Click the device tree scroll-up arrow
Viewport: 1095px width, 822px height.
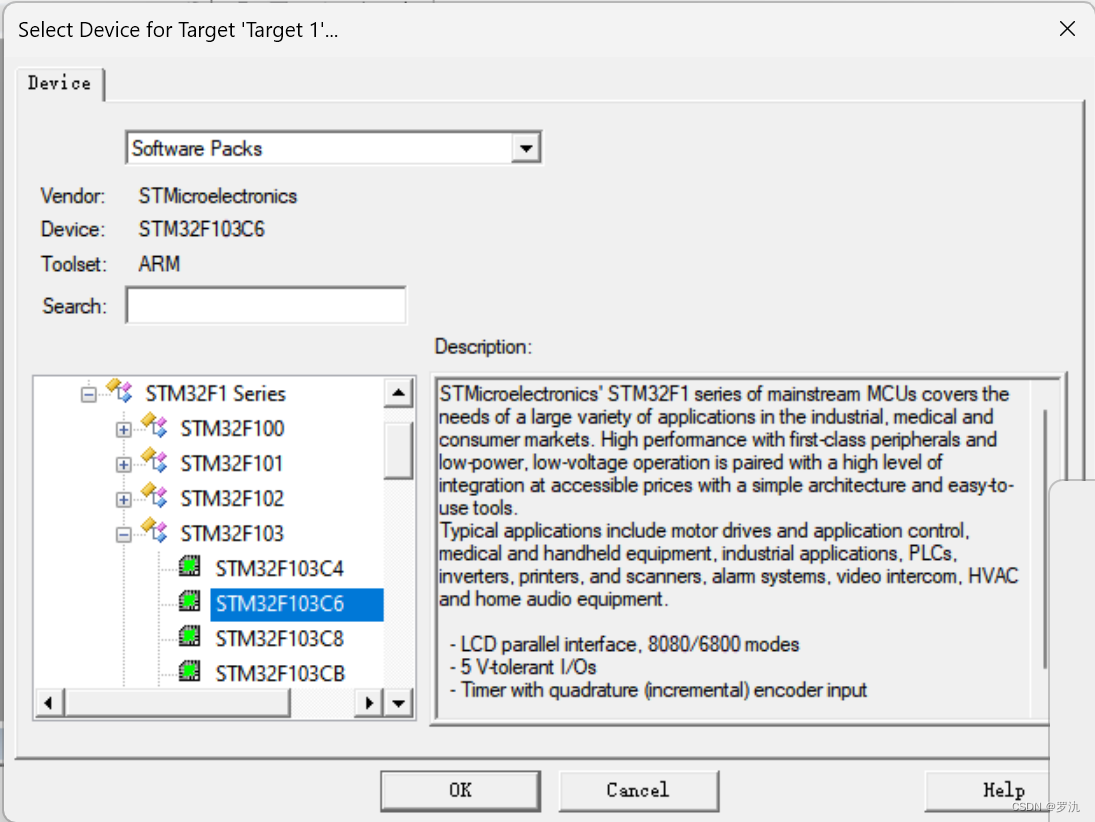(x=398, y=392)
